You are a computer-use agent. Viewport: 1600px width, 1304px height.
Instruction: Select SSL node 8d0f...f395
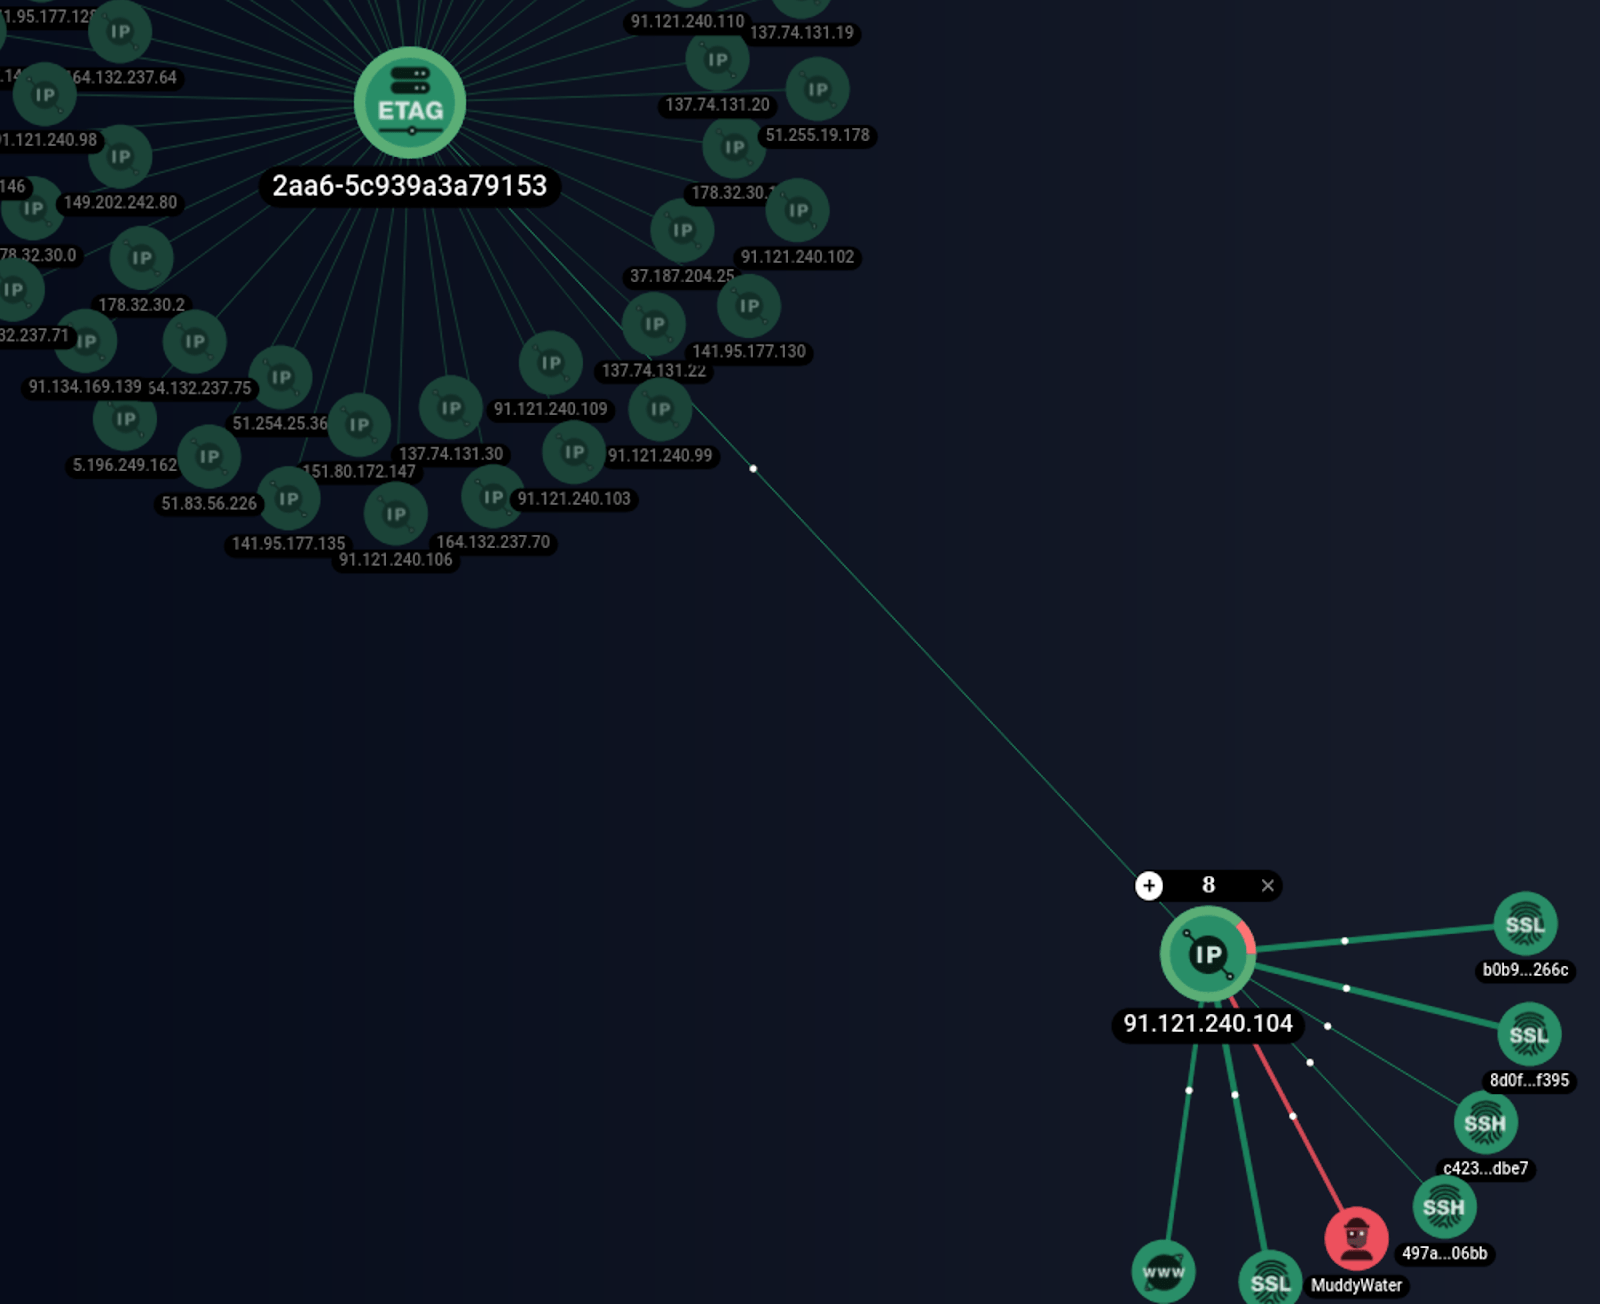click(1529, 1035)
